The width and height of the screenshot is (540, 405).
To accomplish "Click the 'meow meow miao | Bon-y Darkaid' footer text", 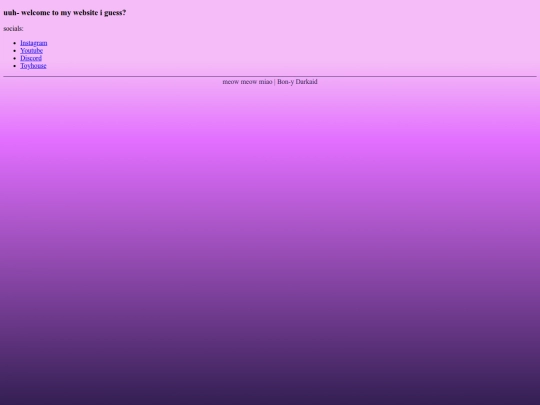I will click(x=270, y=82).
